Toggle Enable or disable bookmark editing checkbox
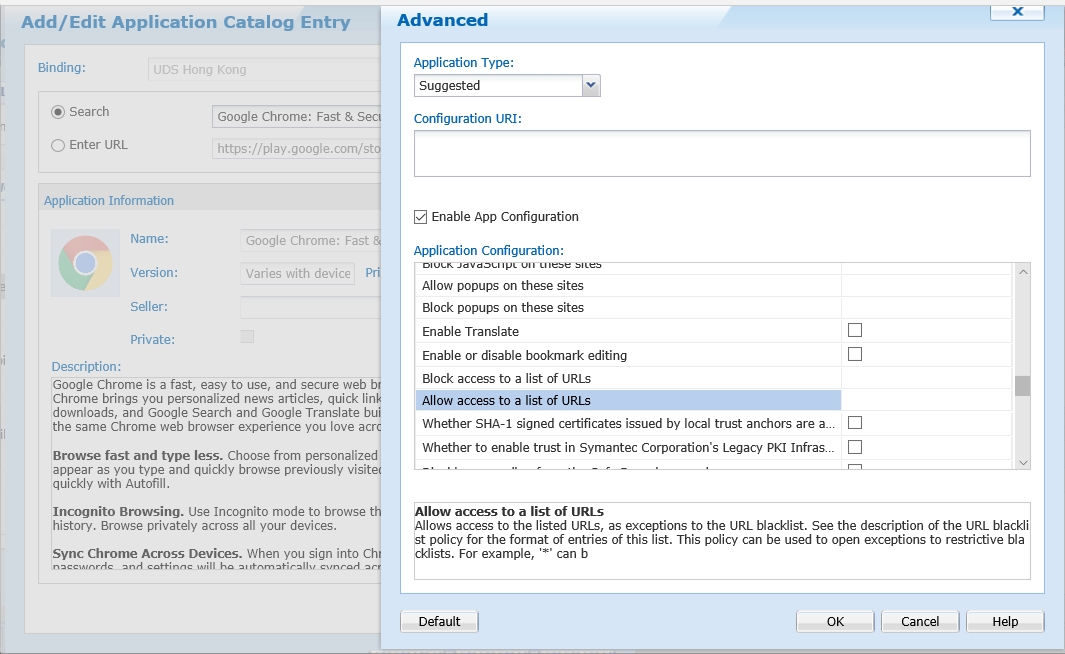The height and width of the screenshot is (654, 1065). point(855,354)
